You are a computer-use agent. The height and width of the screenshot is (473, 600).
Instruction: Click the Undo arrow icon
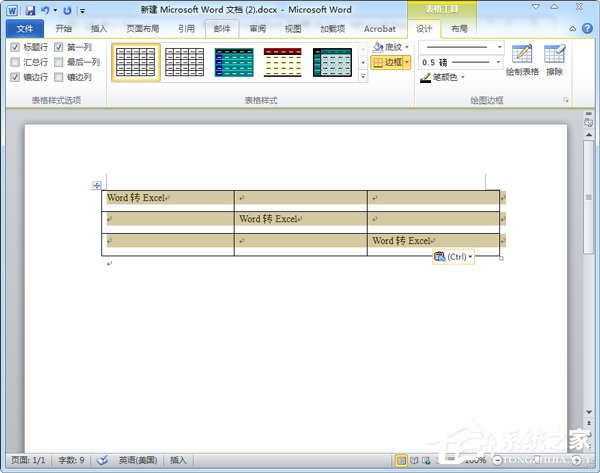[45, 9]
